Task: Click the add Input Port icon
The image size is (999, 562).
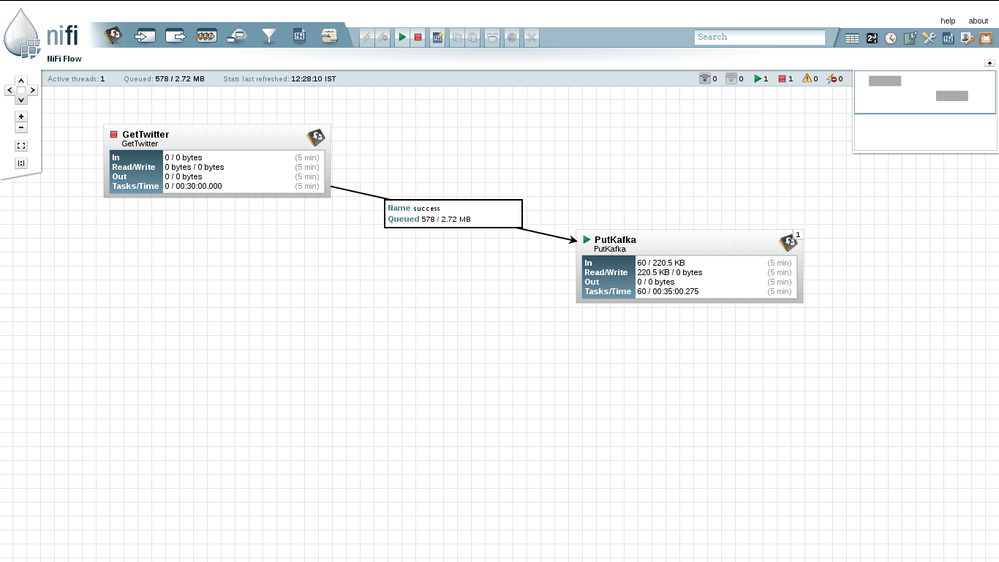Action: (145, 36)
